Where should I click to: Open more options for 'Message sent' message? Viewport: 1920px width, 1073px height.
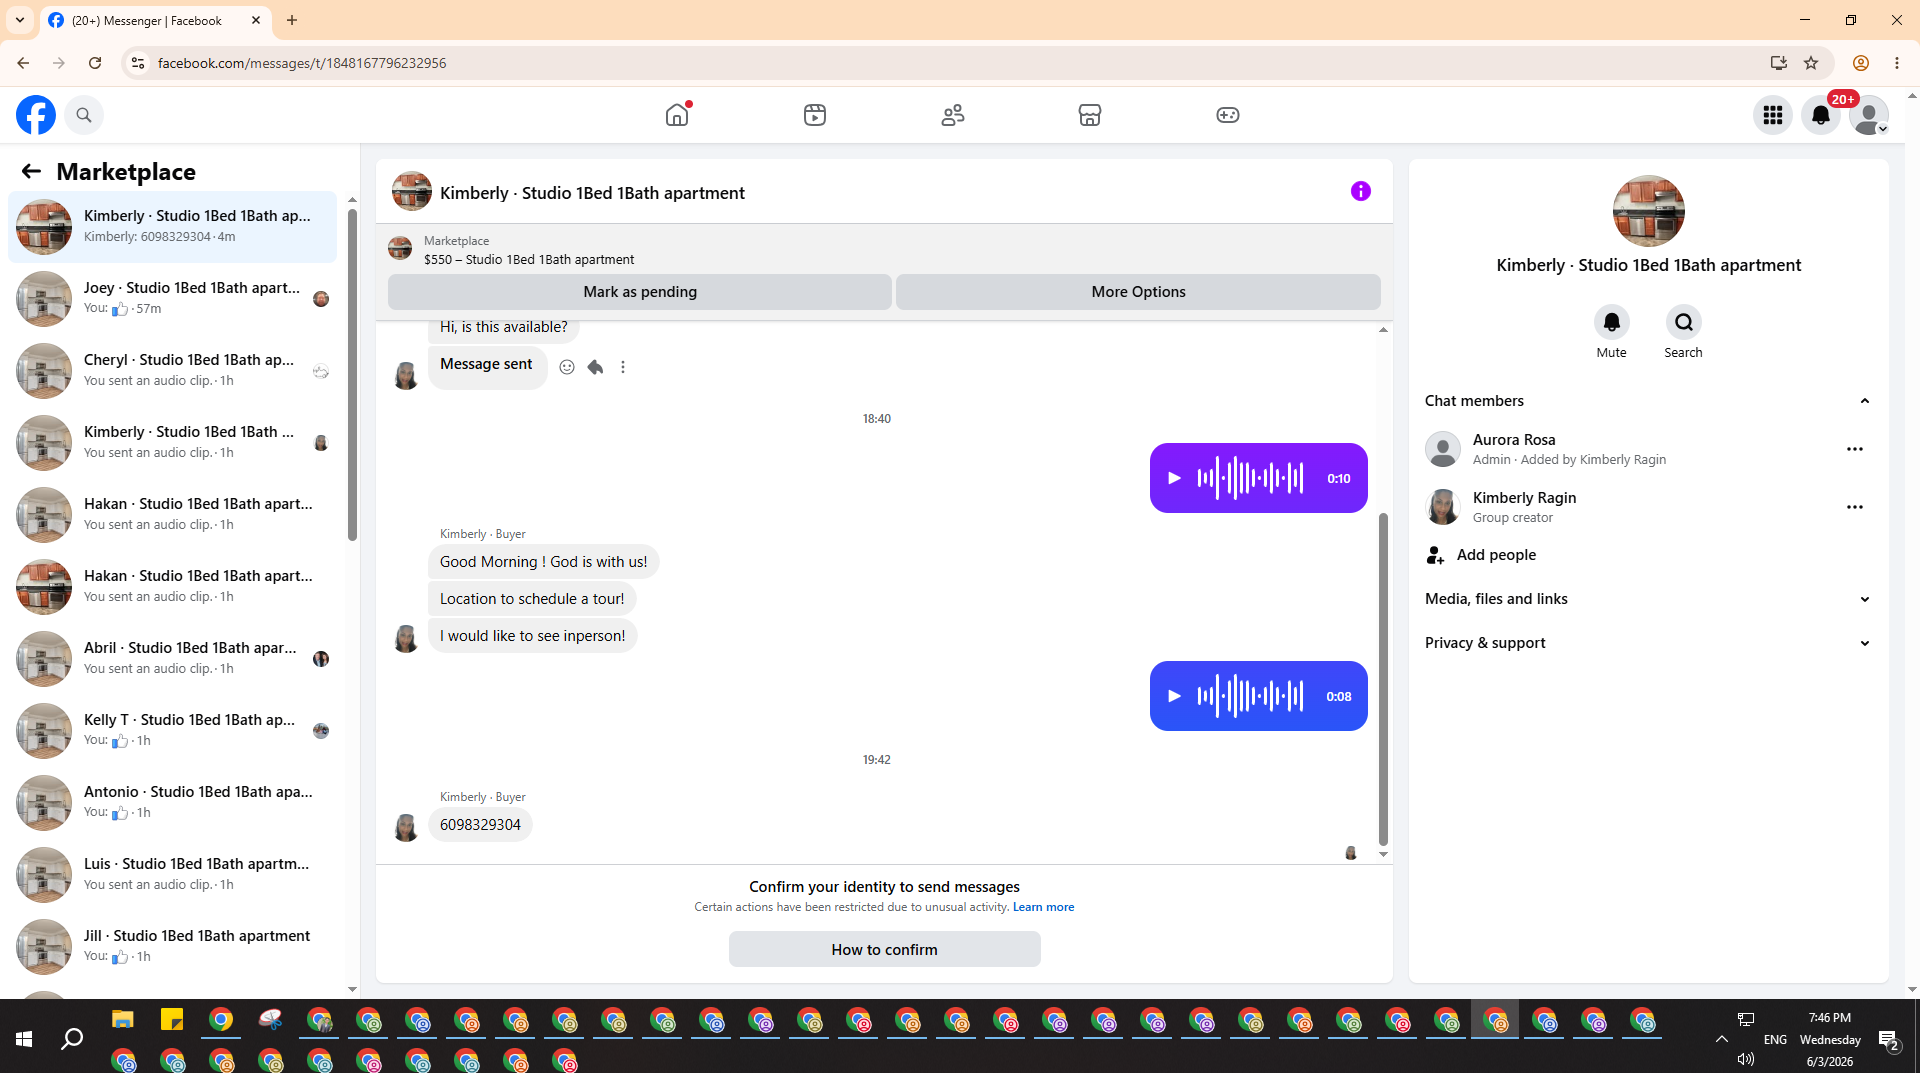click(x=623, y=367)
